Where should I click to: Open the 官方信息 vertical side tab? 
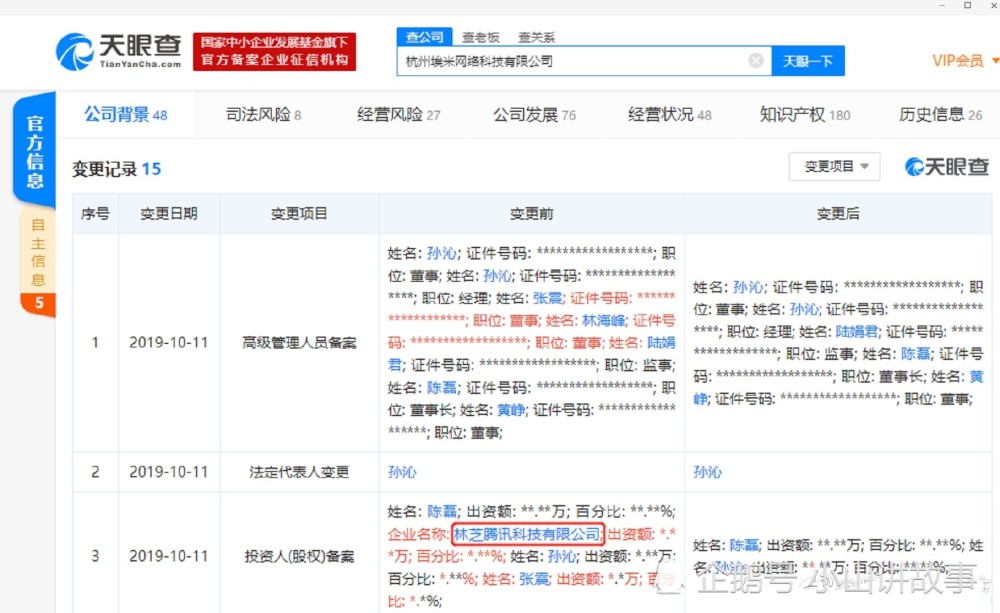(37, 150)
